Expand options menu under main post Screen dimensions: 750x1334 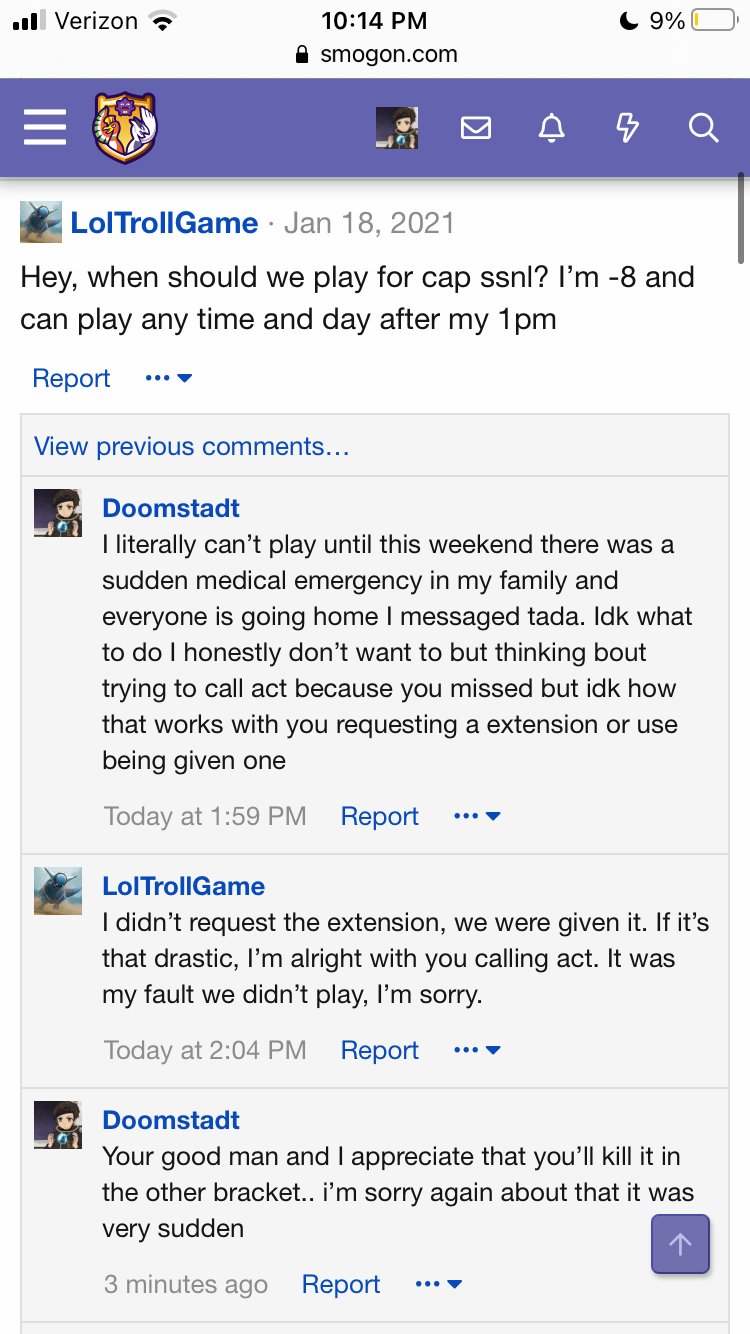[168, 378]
